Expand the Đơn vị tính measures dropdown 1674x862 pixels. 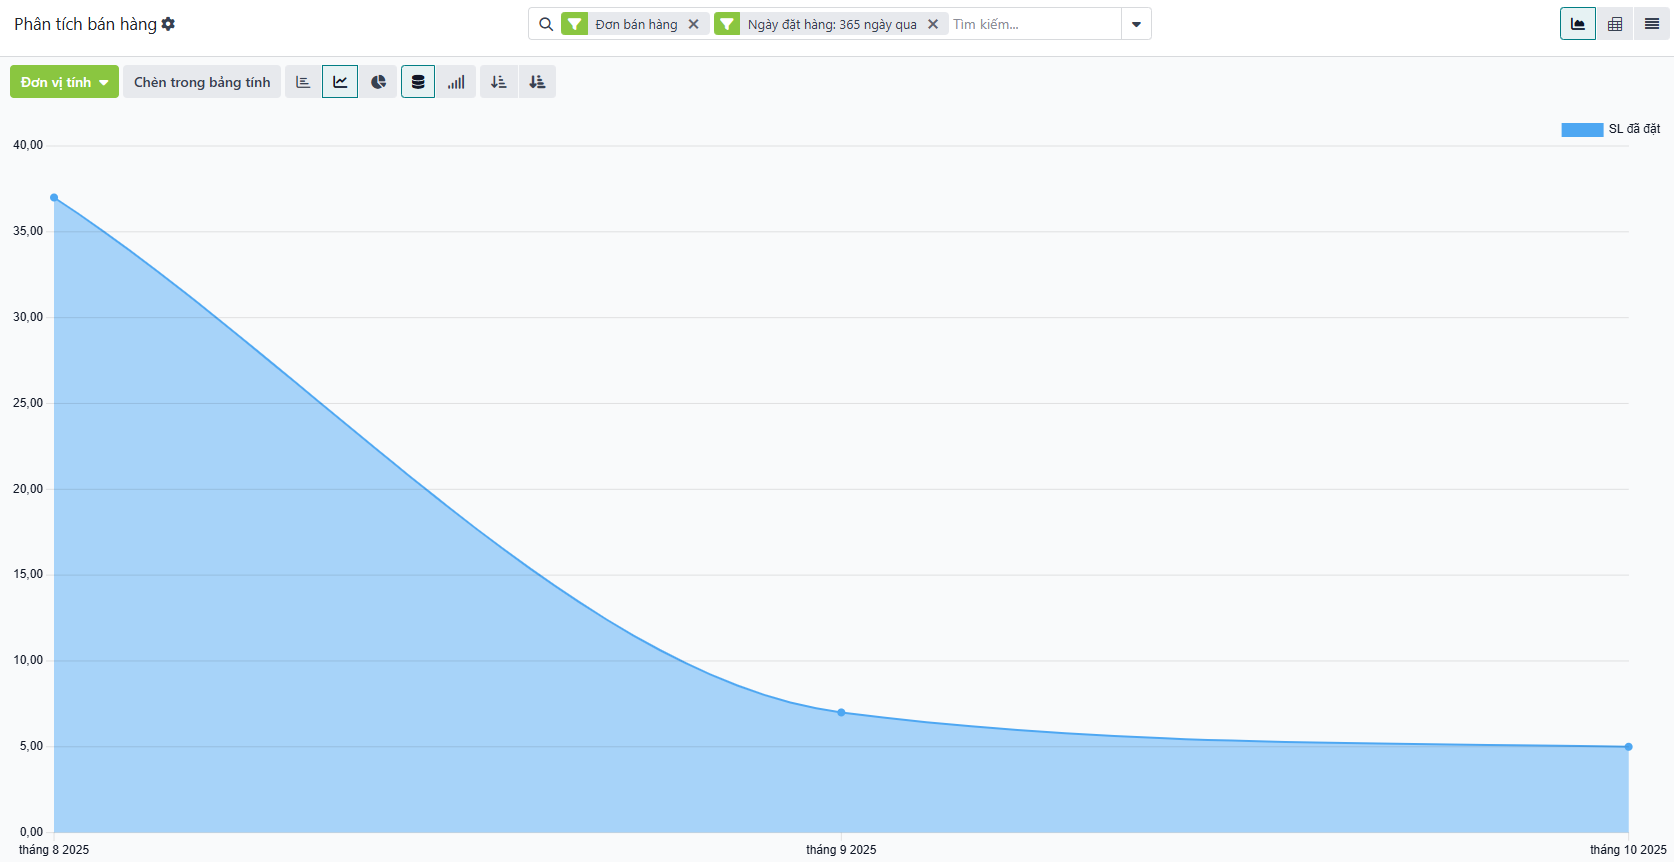click(64, 82)
